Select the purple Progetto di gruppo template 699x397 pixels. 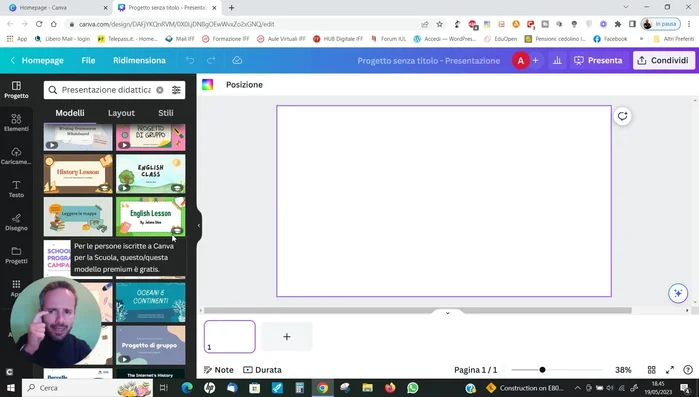pos(151,345)
